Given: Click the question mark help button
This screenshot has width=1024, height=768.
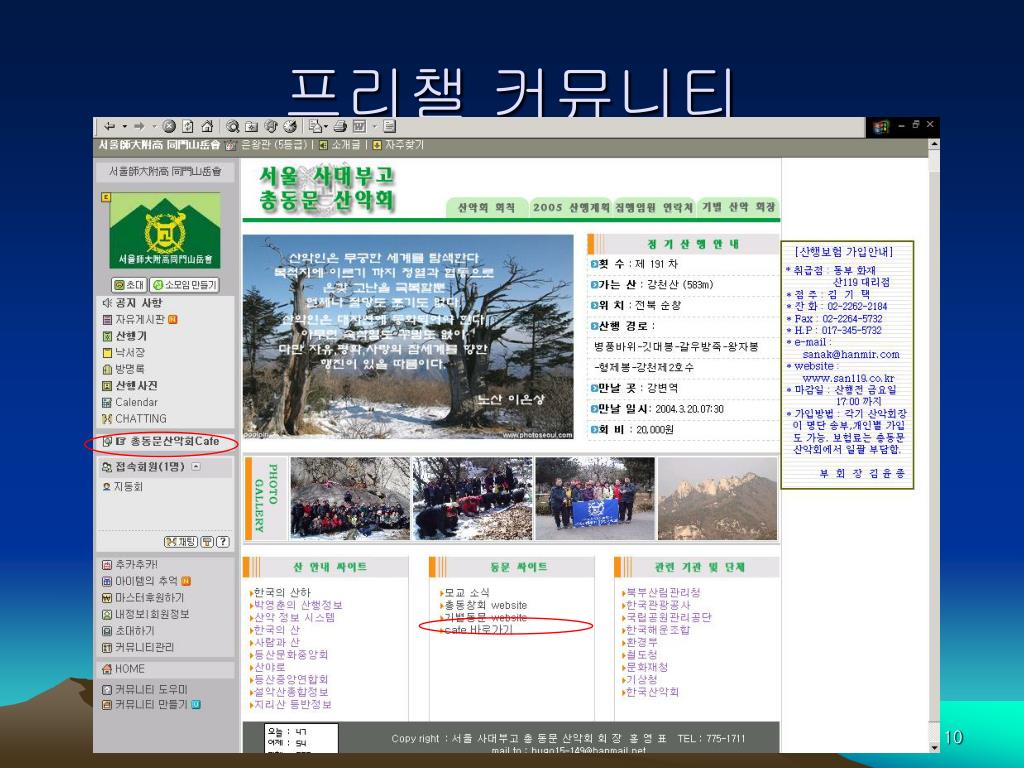Looking at the screenshot, I should (x=223, y=541).
